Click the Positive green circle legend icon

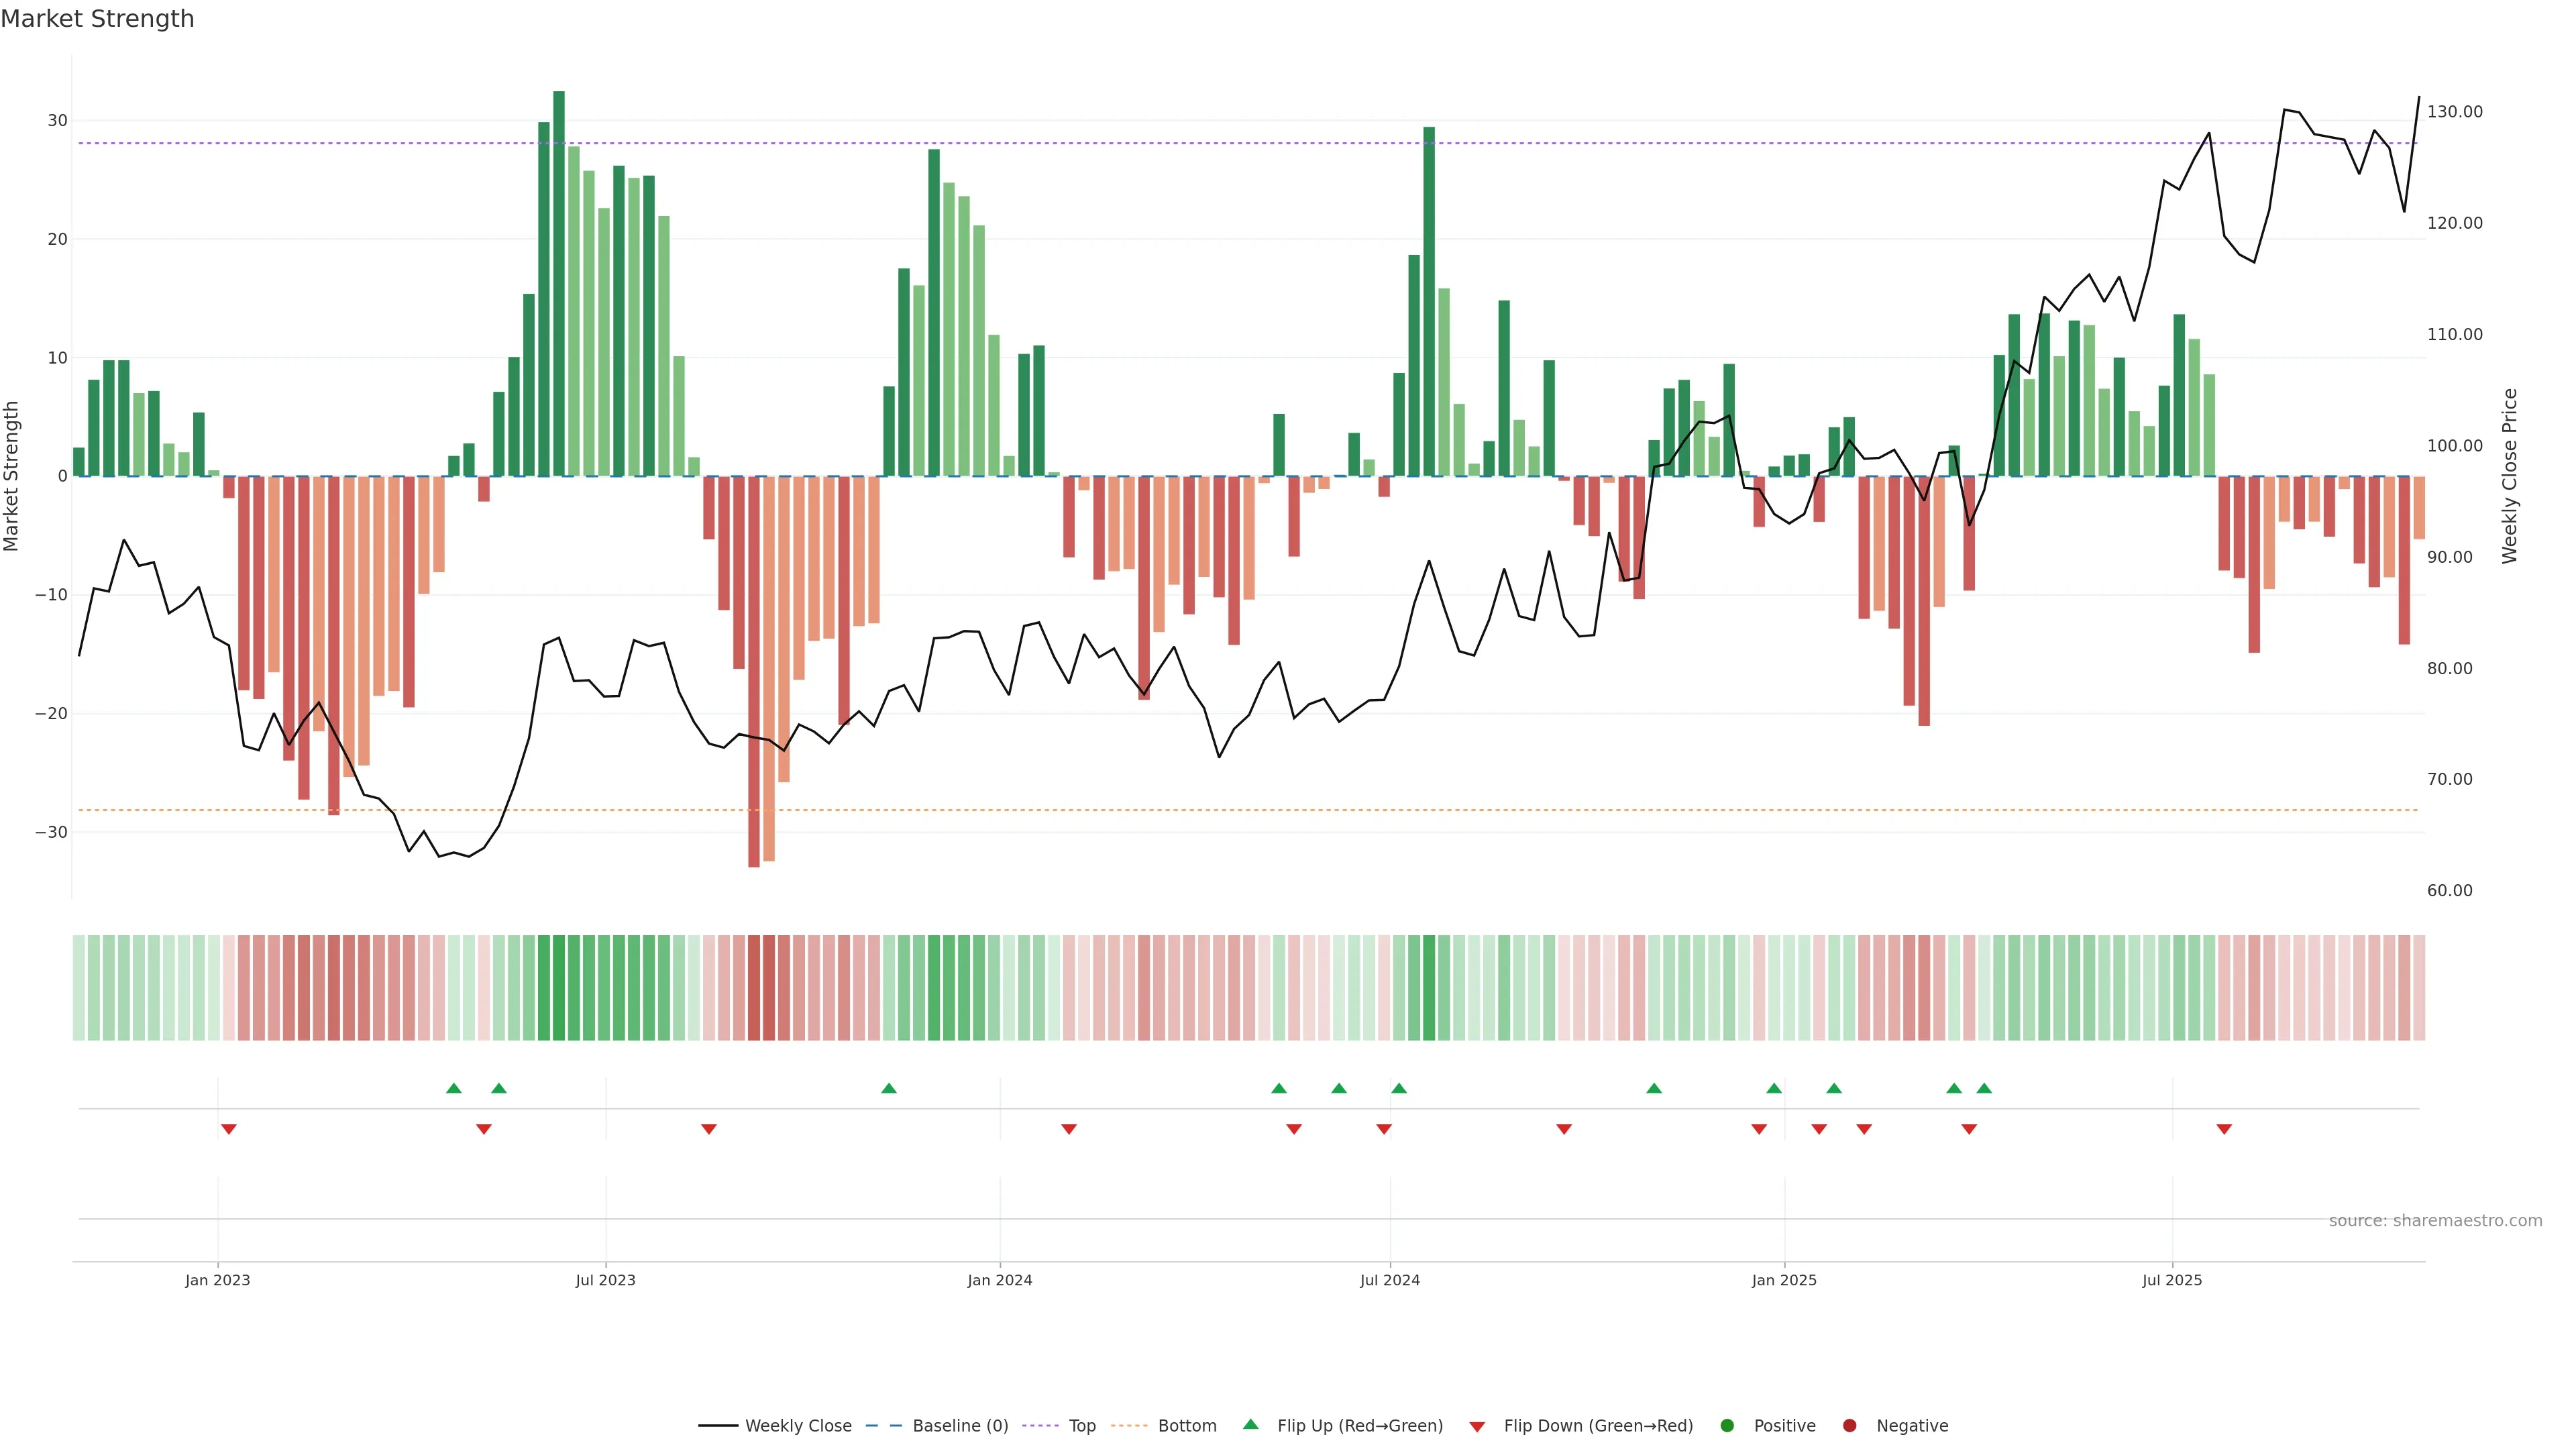click(1727, 1425)
